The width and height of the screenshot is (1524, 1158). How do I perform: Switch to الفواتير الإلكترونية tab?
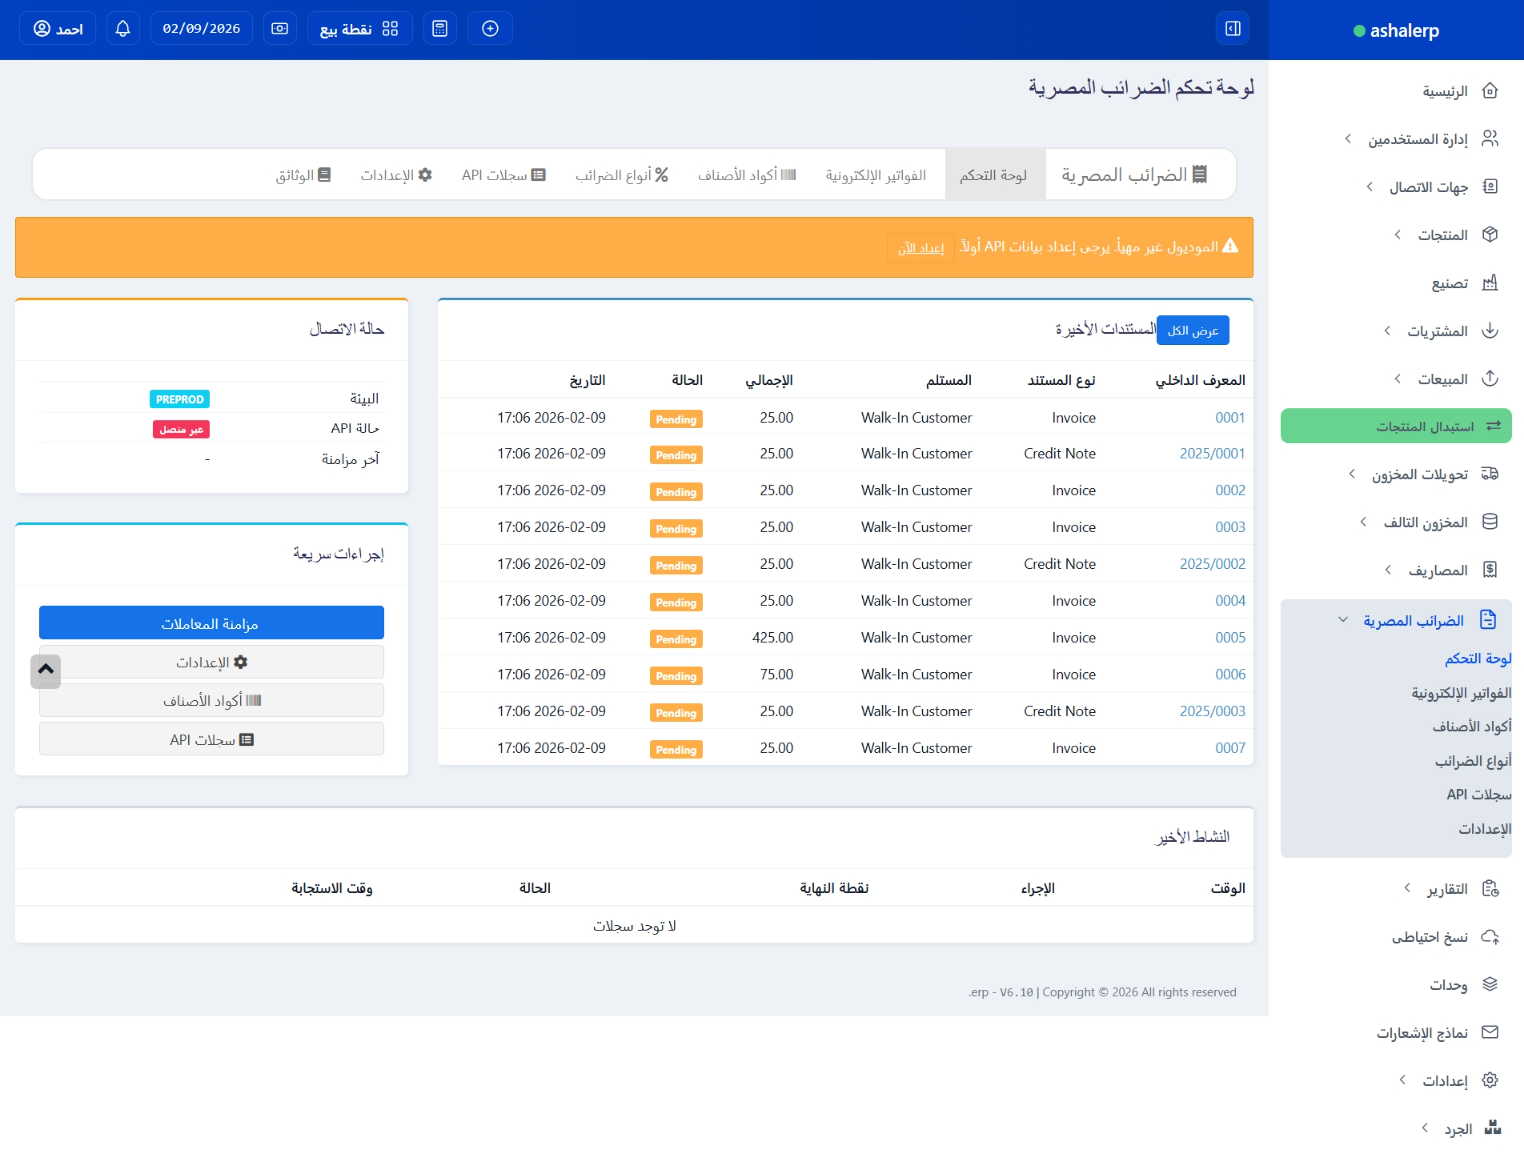coord(875,175)
